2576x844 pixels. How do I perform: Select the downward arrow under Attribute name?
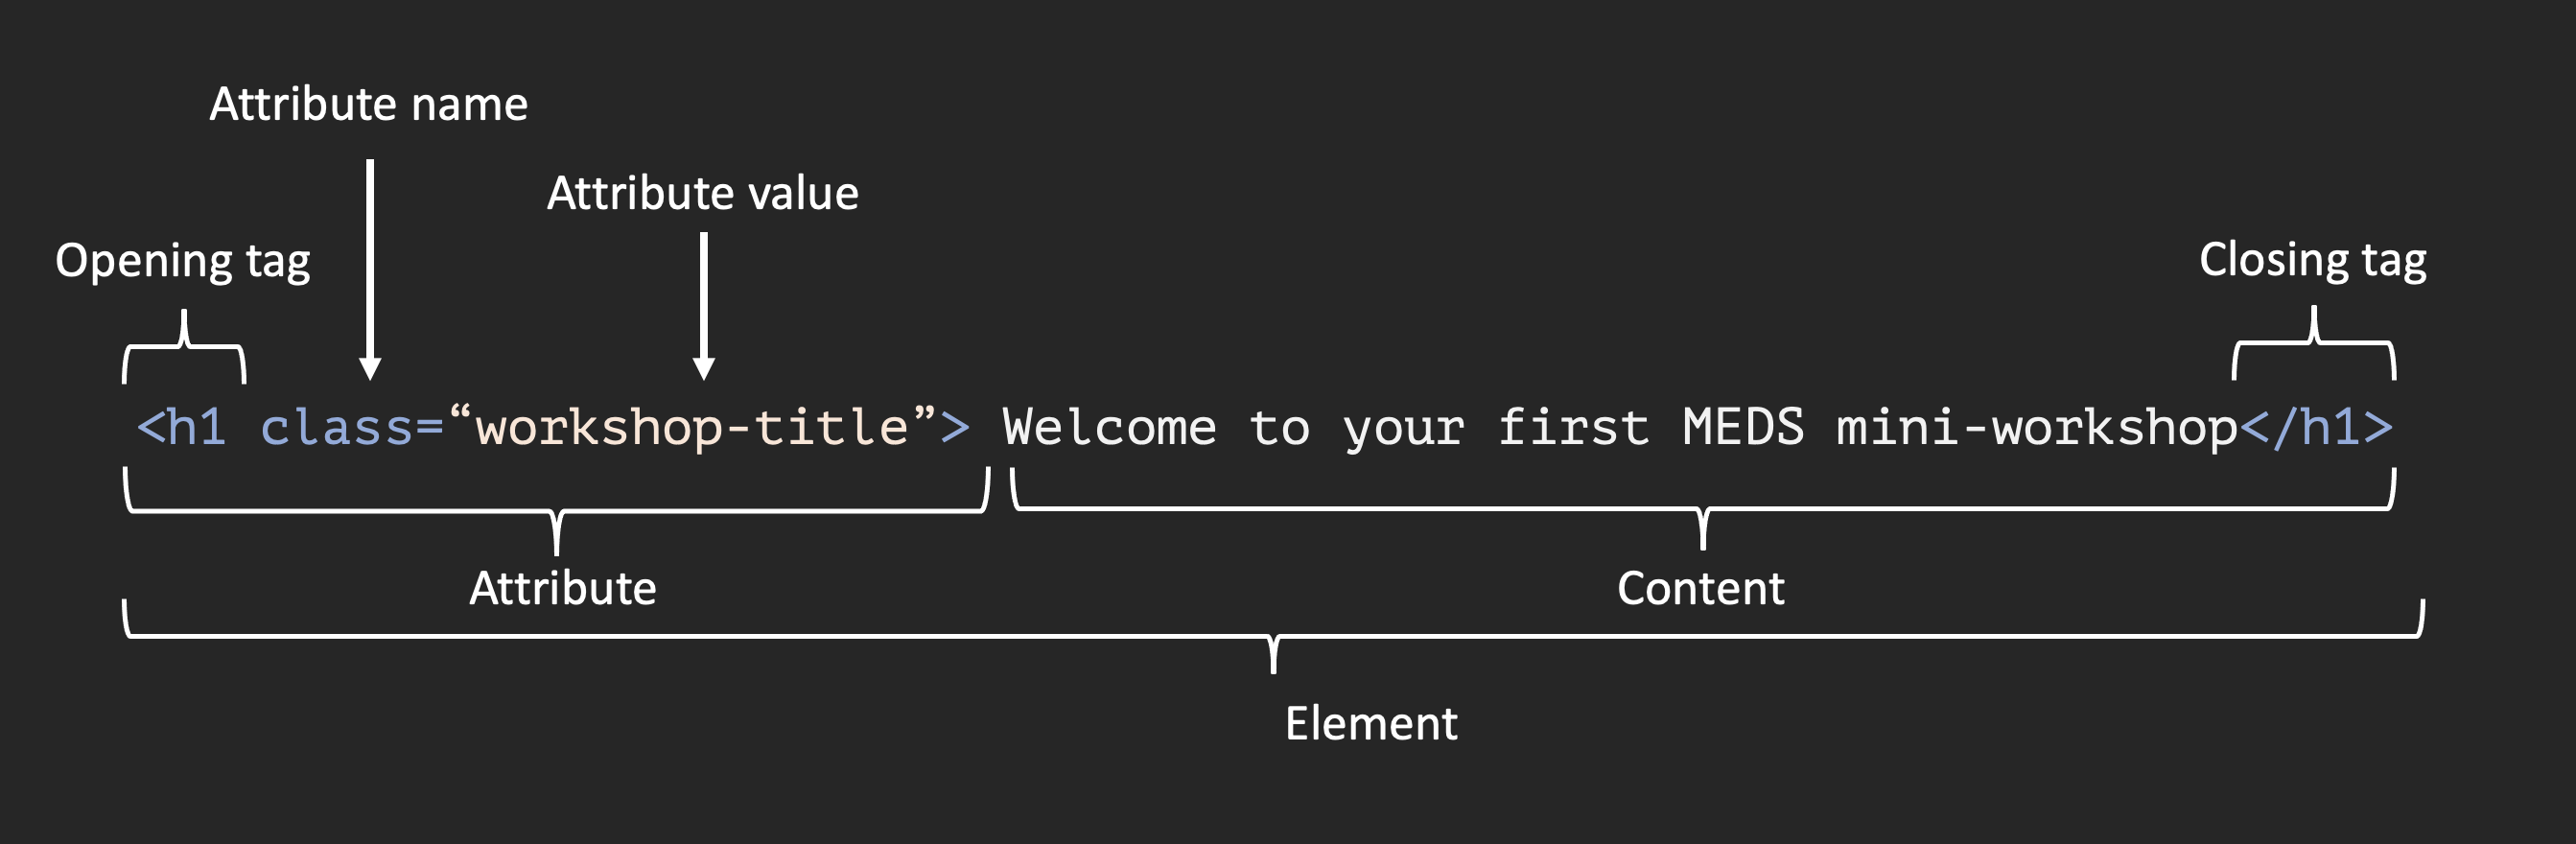point(370,269)
